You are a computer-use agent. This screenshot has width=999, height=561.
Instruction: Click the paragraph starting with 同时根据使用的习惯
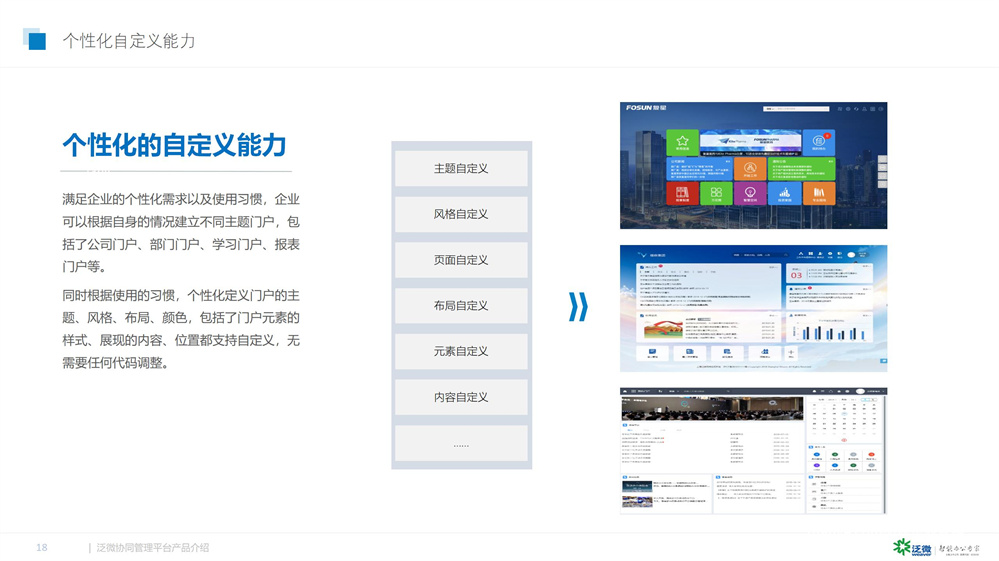(x=181, y=329)
